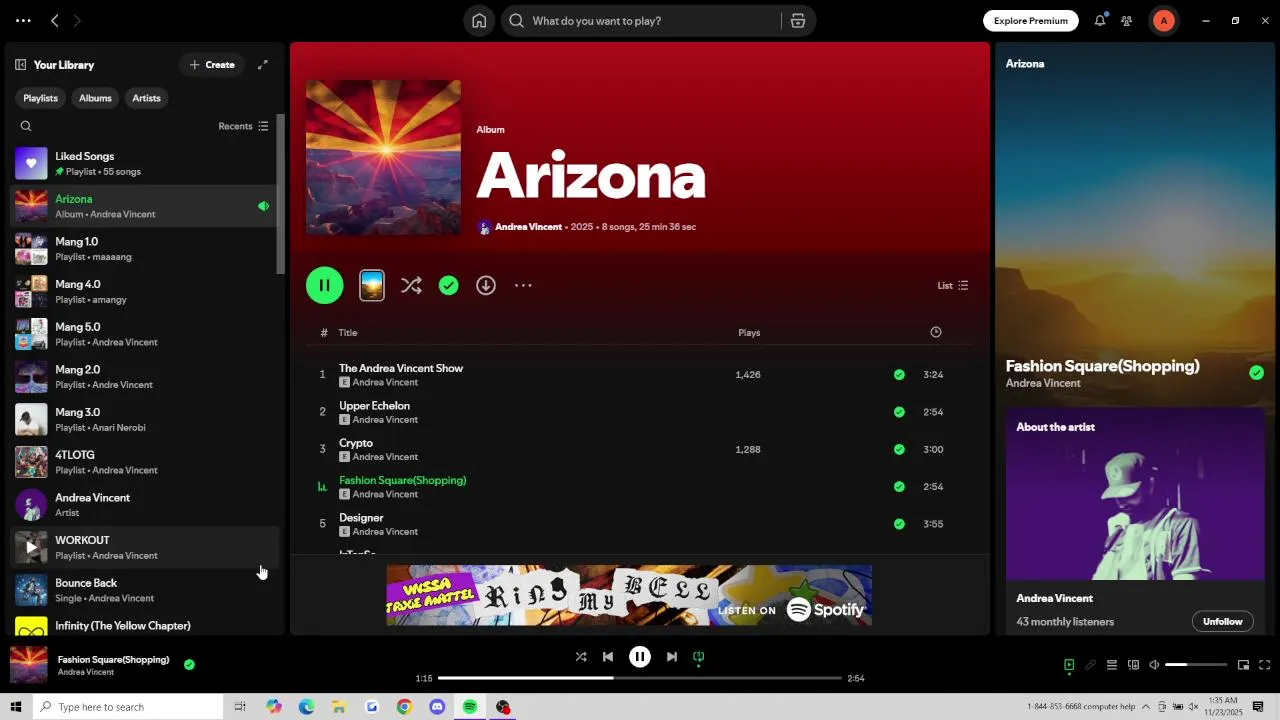The image size is (1280, 720).
Task: Toggle saved check in Now Playing panel
Action: point(1256,373)
